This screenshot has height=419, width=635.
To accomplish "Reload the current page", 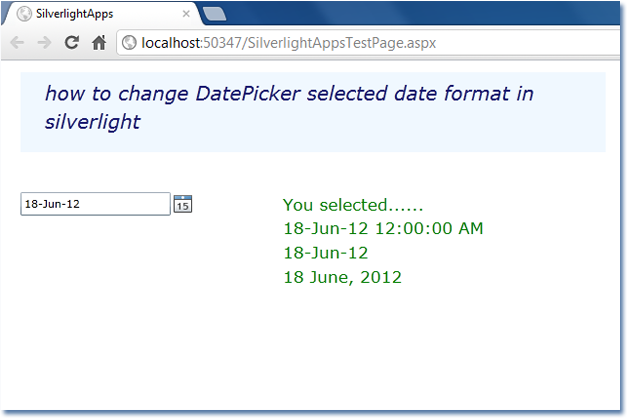I will [x=72, y=42].
